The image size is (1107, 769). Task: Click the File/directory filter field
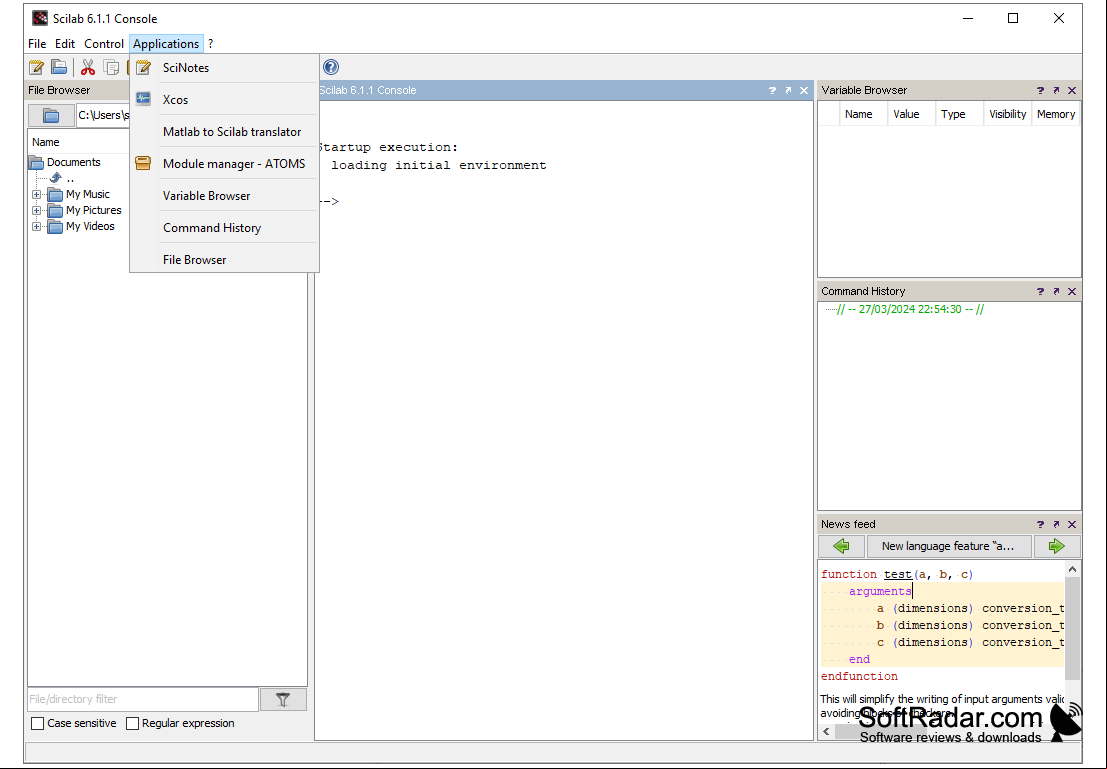(143, 699)
